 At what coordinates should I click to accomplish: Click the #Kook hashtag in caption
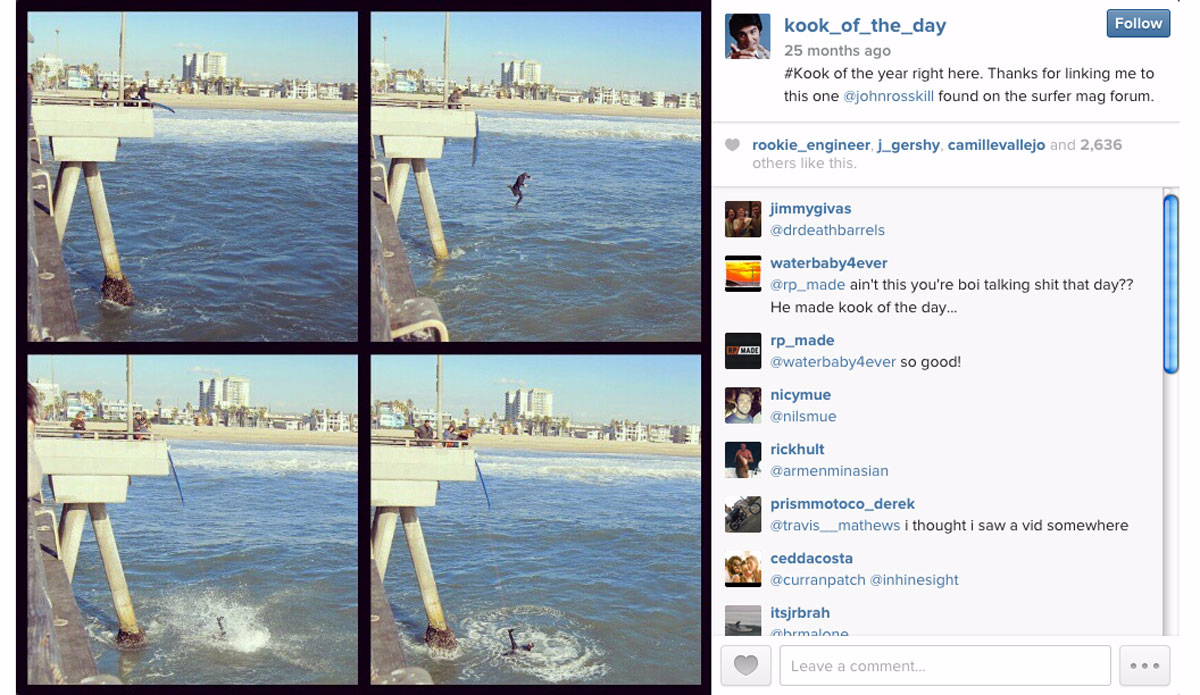point(806,74)
